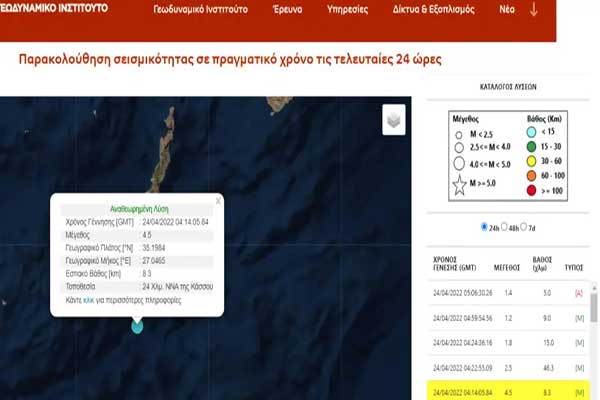
Task: Select the 24h time range radio button
Action: pos(485,226)
